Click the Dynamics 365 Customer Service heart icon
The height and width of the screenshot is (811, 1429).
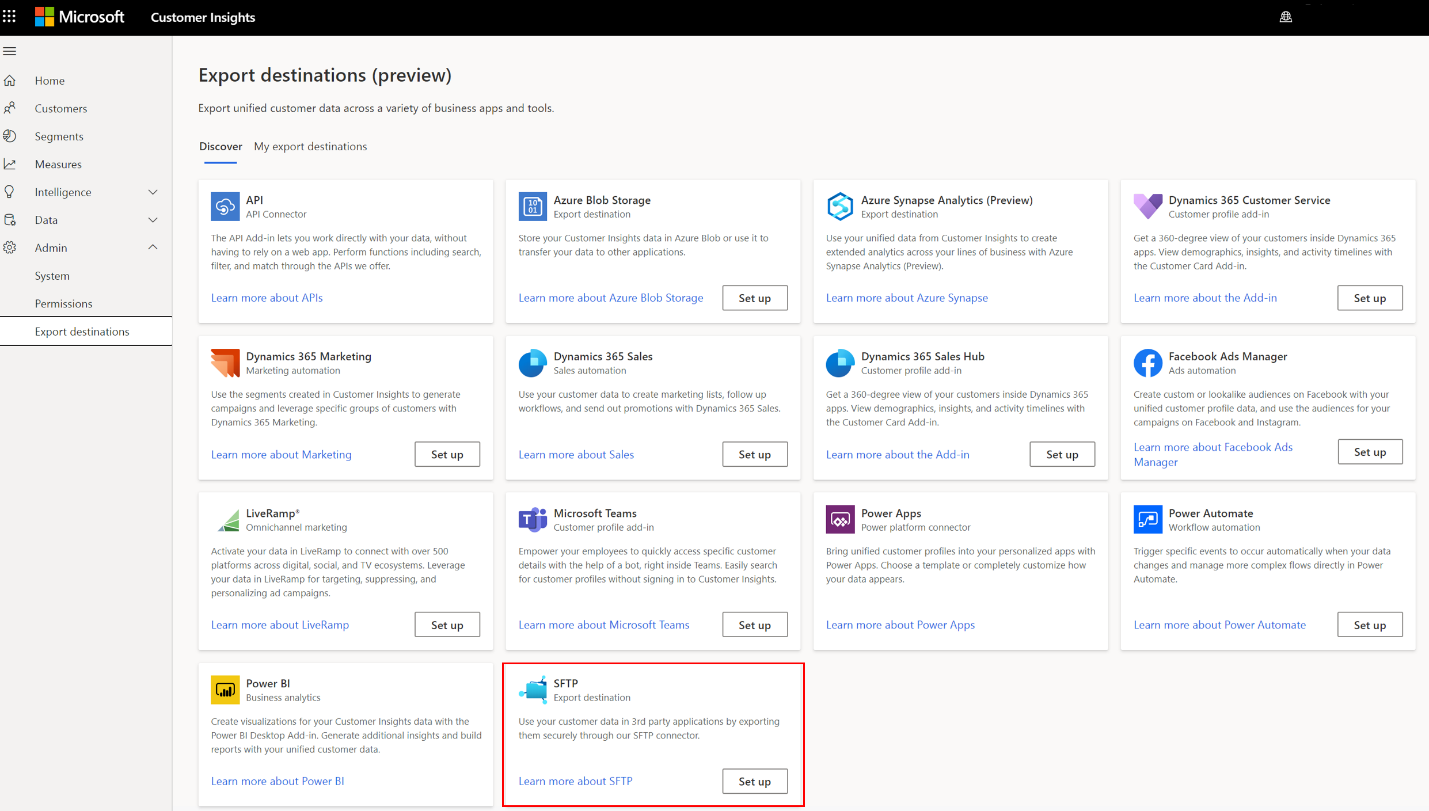[x=1147, y=206]
